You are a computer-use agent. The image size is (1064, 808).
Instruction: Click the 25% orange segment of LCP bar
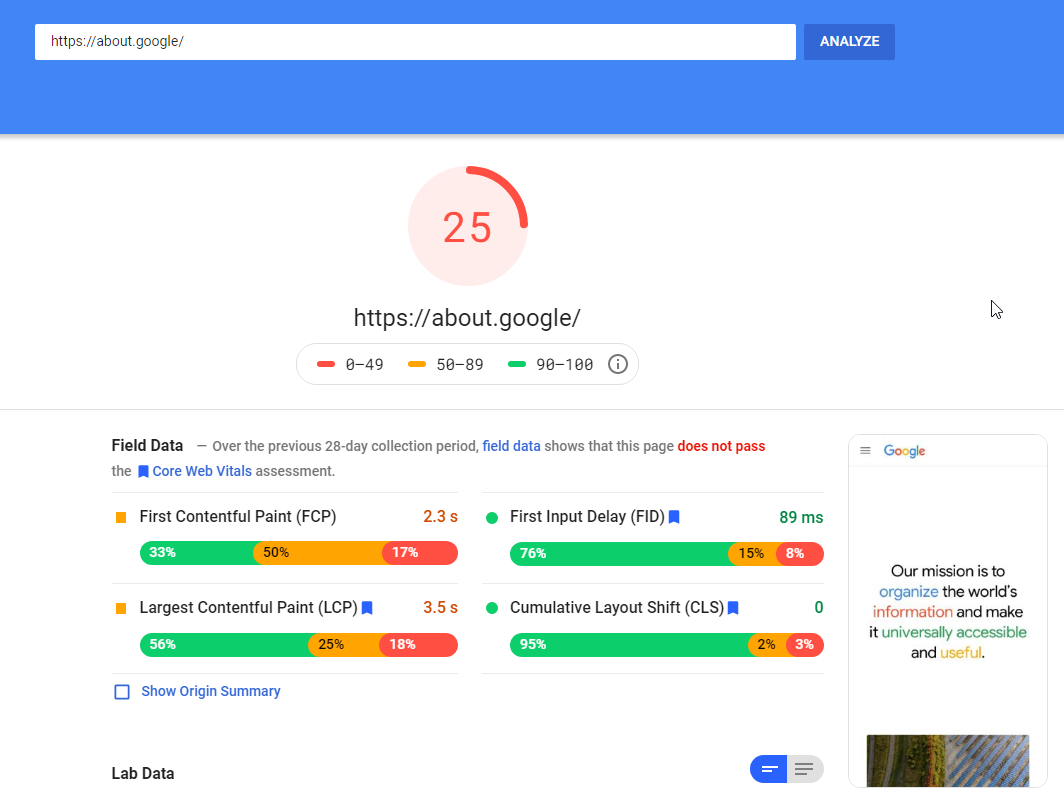[344, 645]
